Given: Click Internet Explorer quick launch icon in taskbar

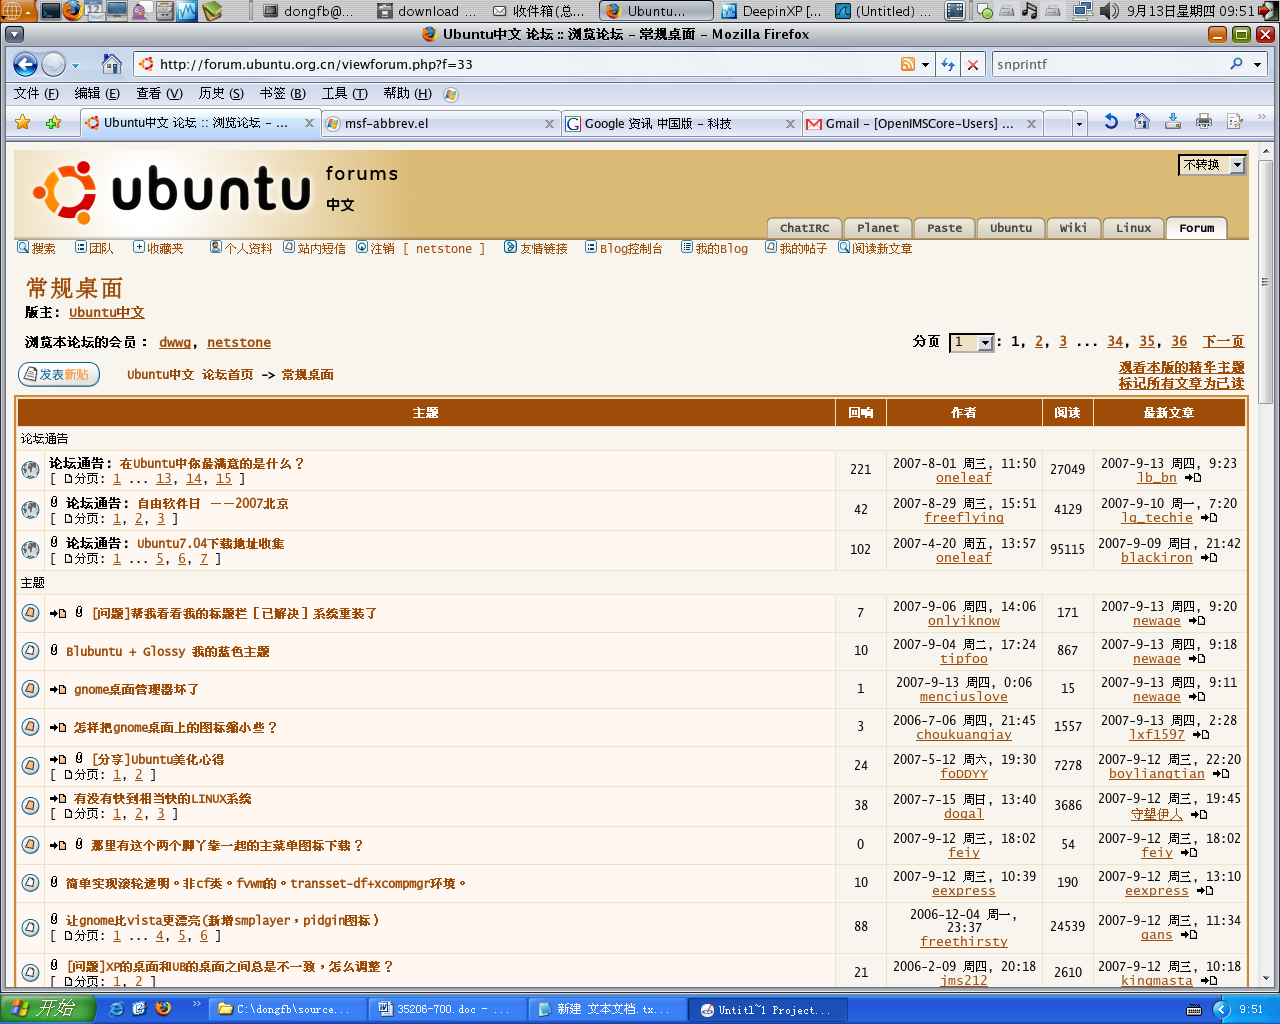Looking at the screenshot, I should click(x=116, y=1009).
